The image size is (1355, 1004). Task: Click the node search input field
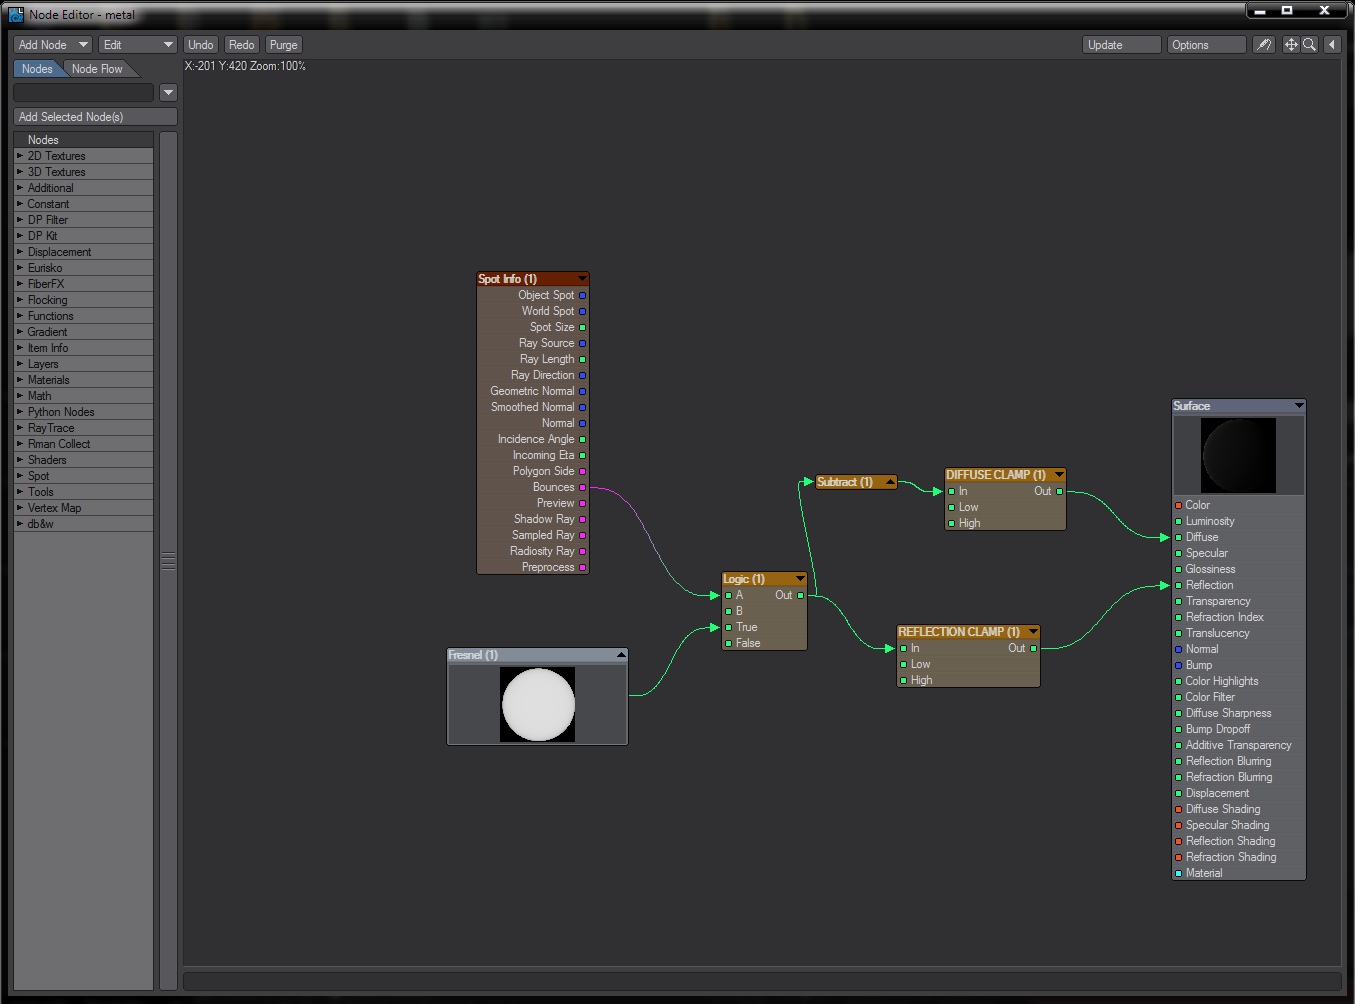(x=84, y=92)
